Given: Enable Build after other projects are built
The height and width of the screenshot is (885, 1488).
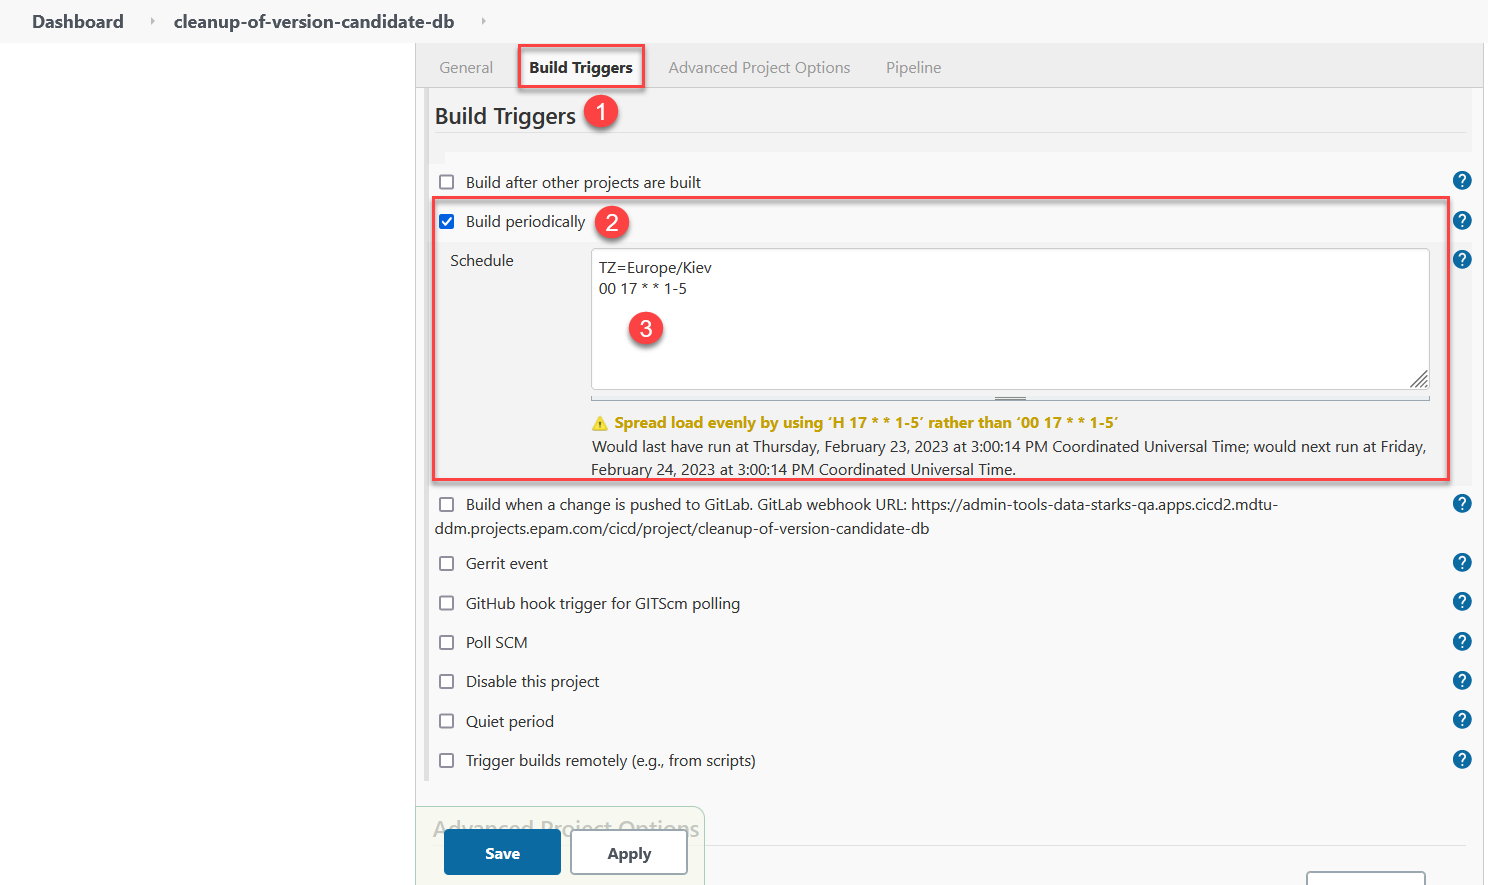Looking at the screenshot, I should click(447, 182).
